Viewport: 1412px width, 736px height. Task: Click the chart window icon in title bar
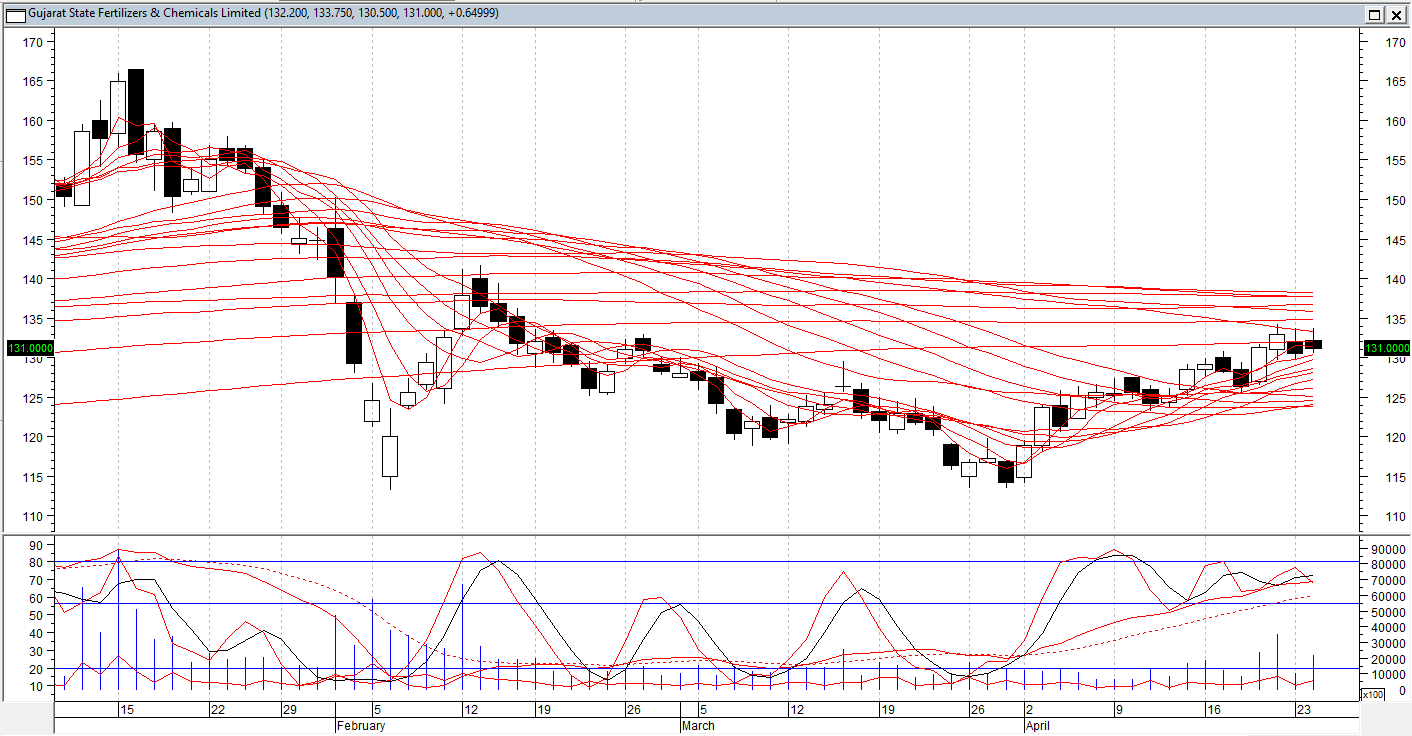point(16,14)
